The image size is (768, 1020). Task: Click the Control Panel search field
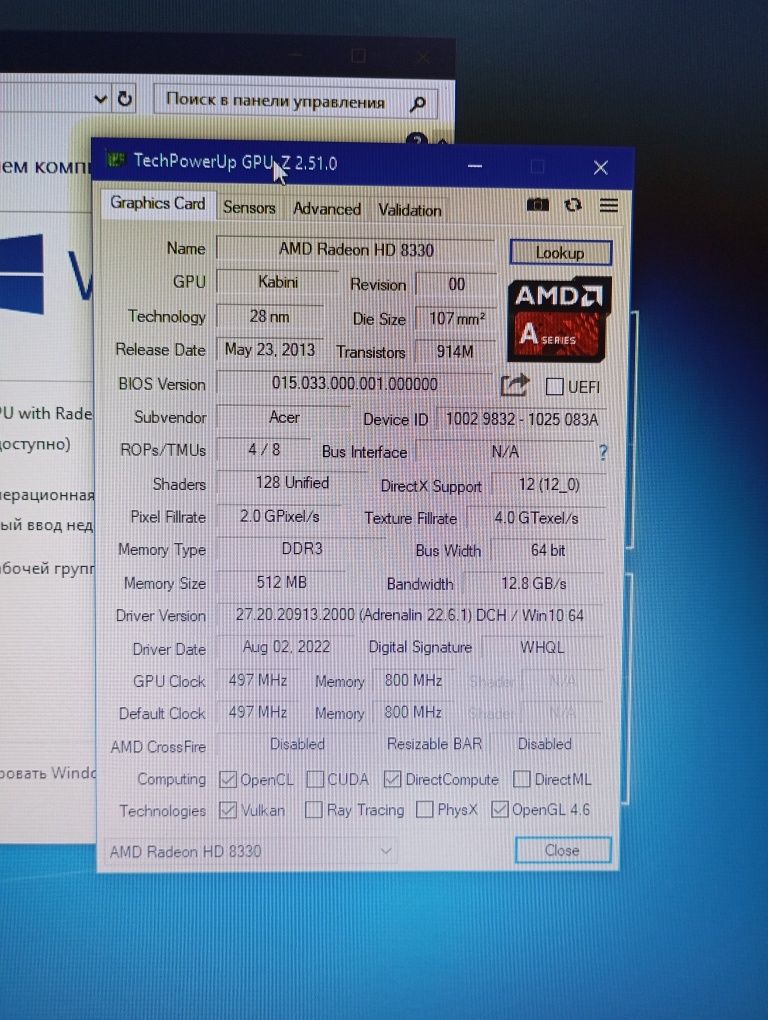(x=295, y=101)
